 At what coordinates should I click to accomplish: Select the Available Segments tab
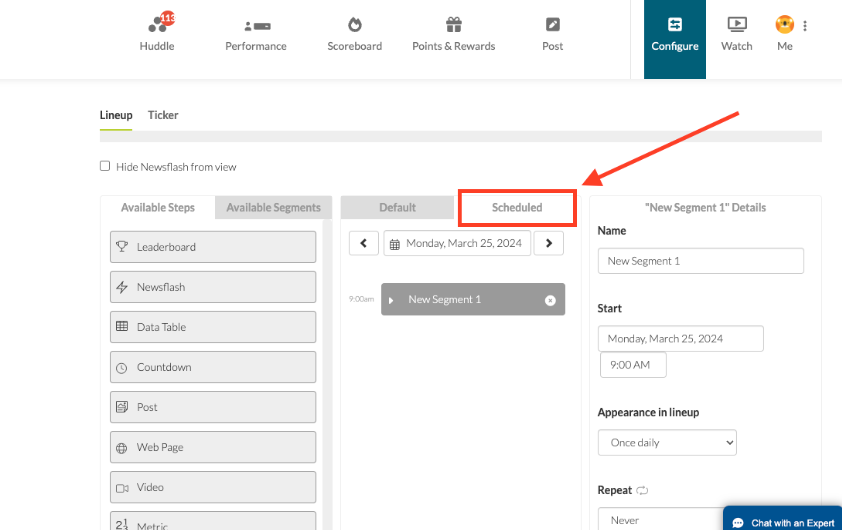(273, 207)
